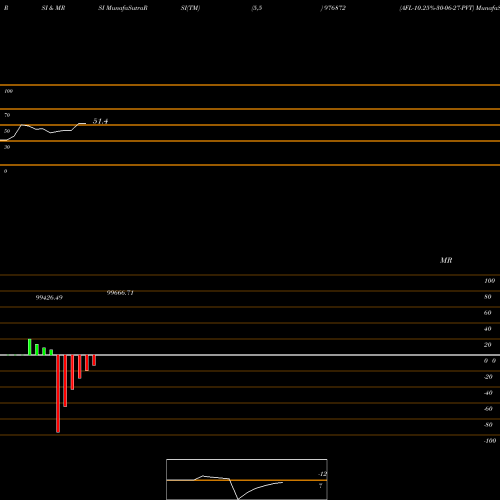This screenshot has width=500, height=500.
Task: Click the tallest red histogram bar
Action: (58, 394)
